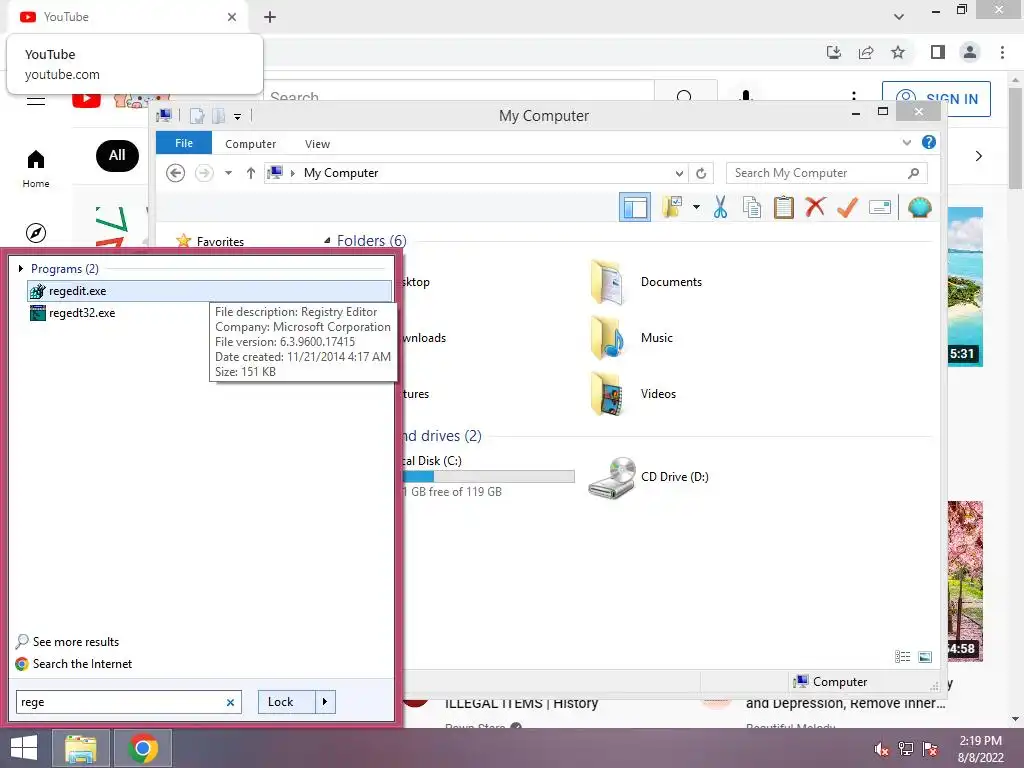Open the dropdown beside the folder options icon
The width and height of the screenshot is (1024, 768).
pyautogui.click(x=696, y=208)
